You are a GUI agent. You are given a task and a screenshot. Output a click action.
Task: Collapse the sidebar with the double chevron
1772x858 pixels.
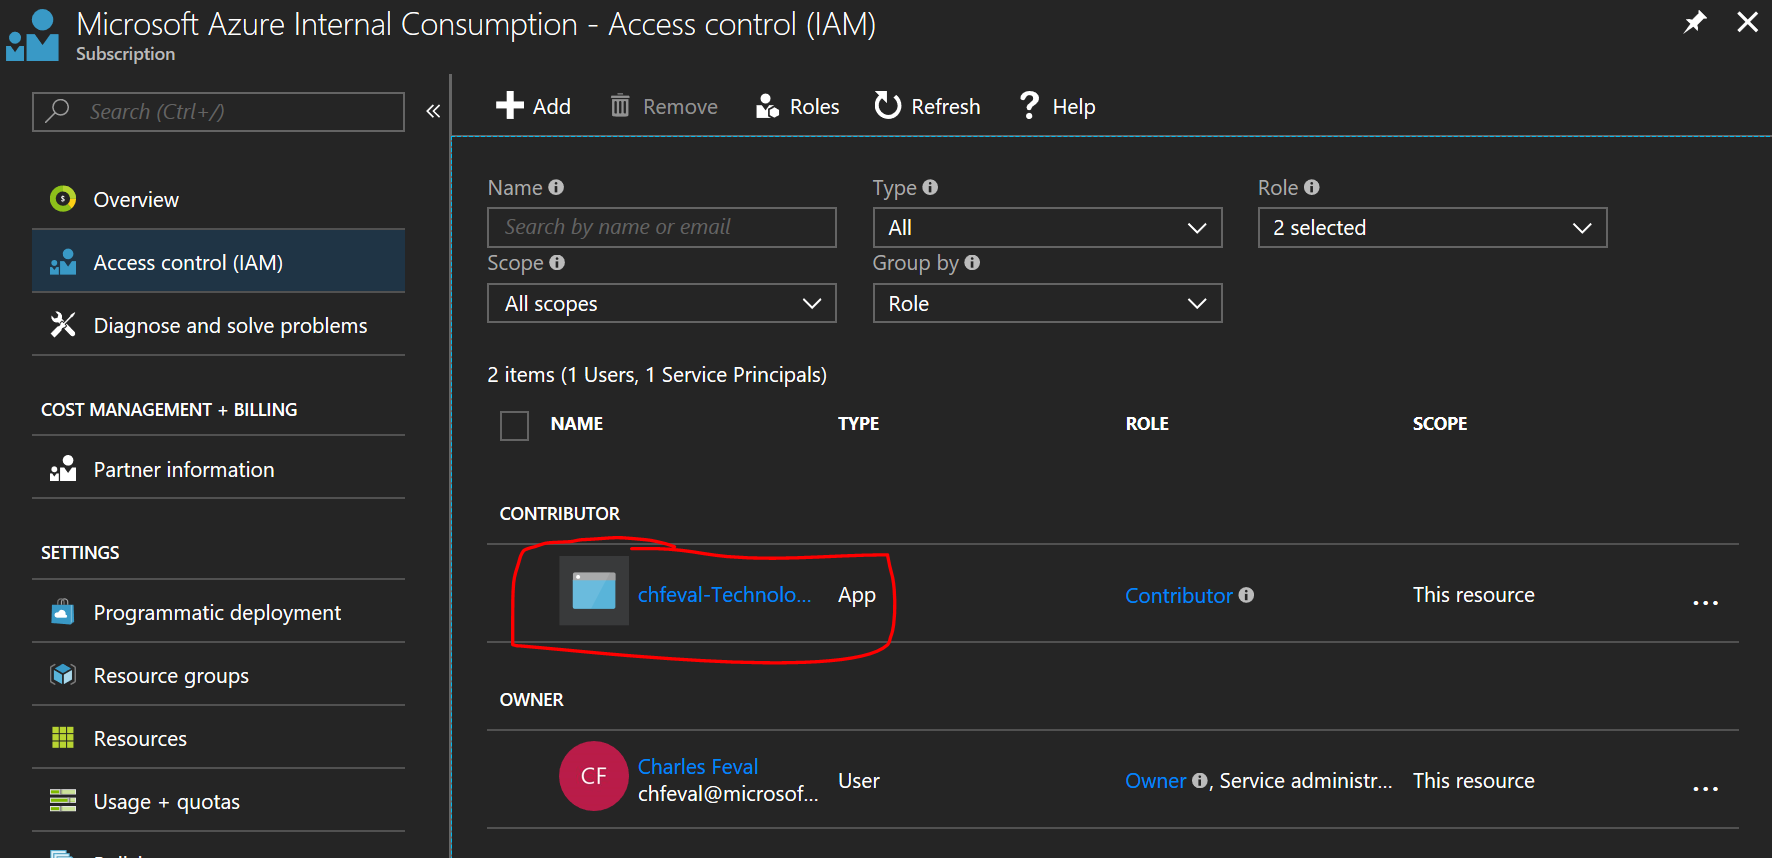pos(433,111)
